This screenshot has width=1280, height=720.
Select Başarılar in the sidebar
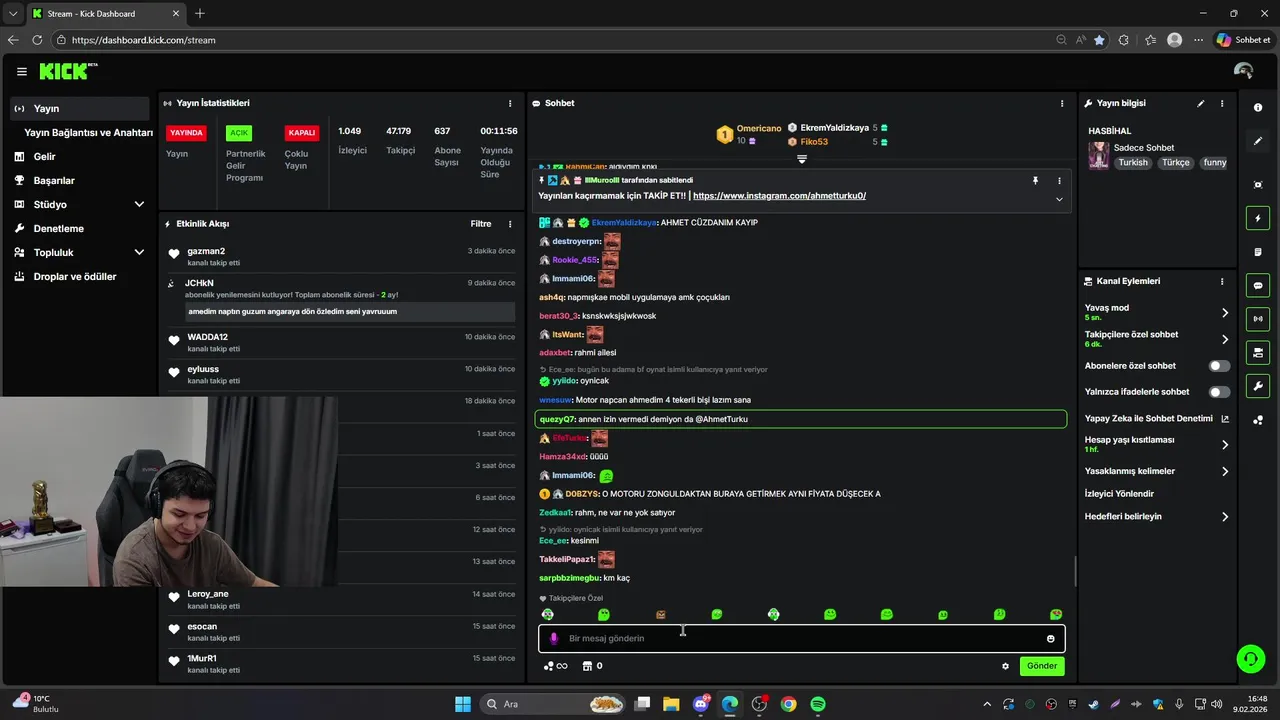pos(80,180)
